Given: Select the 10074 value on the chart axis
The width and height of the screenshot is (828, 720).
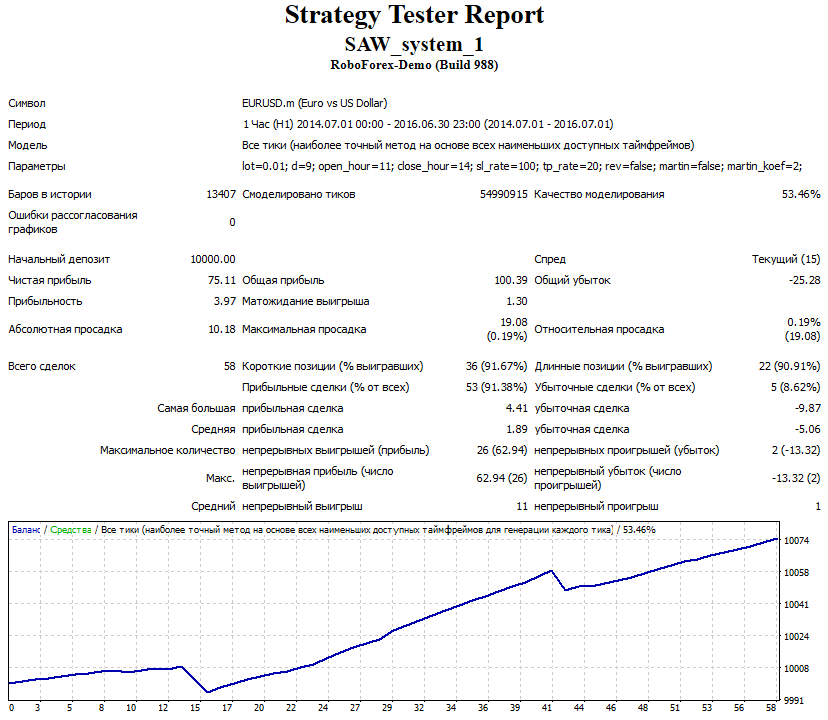Looking at the screenshot, I should [795, 540].
